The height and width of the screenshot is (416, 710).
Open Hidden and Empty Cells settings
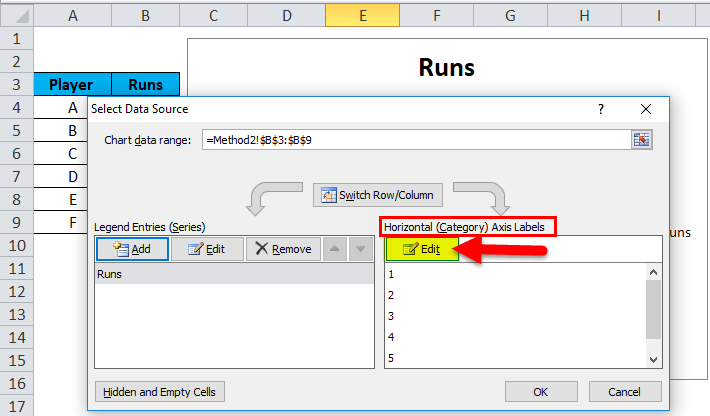[x=159, y=392]
